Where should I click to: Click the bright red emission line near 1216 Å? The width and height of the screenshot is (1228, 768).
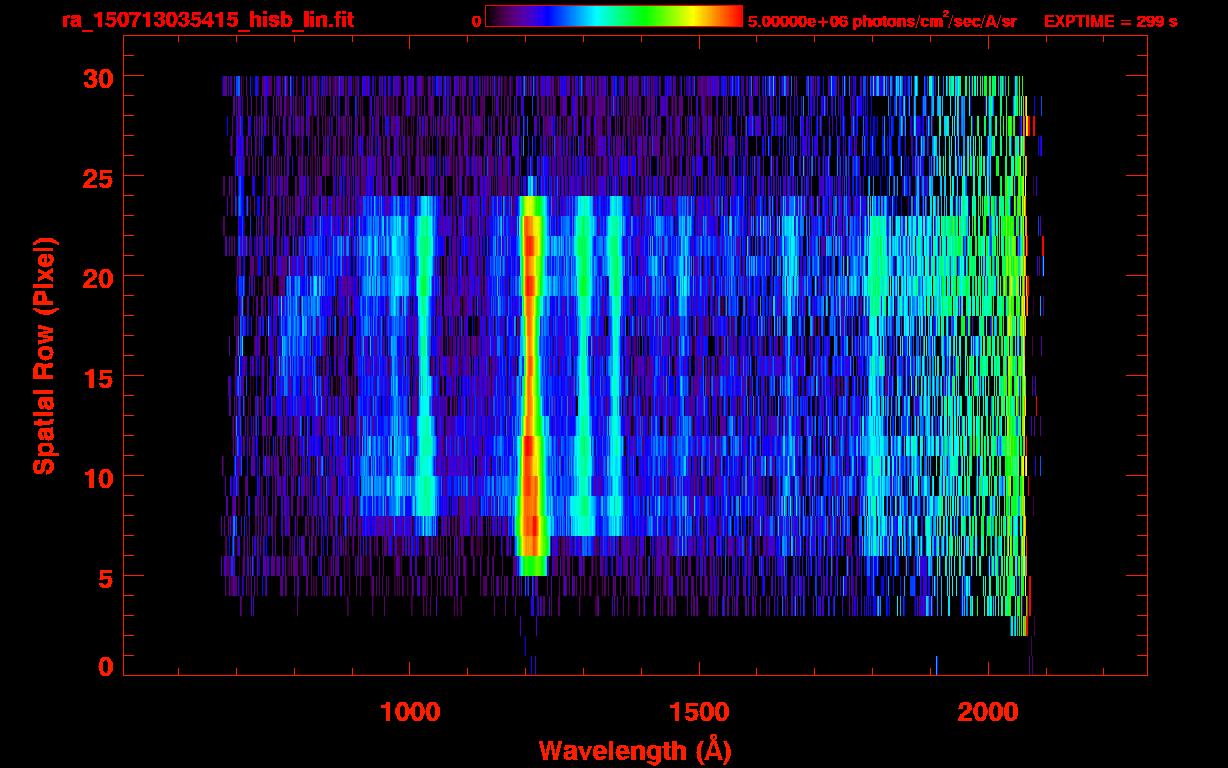pos(531,385)
